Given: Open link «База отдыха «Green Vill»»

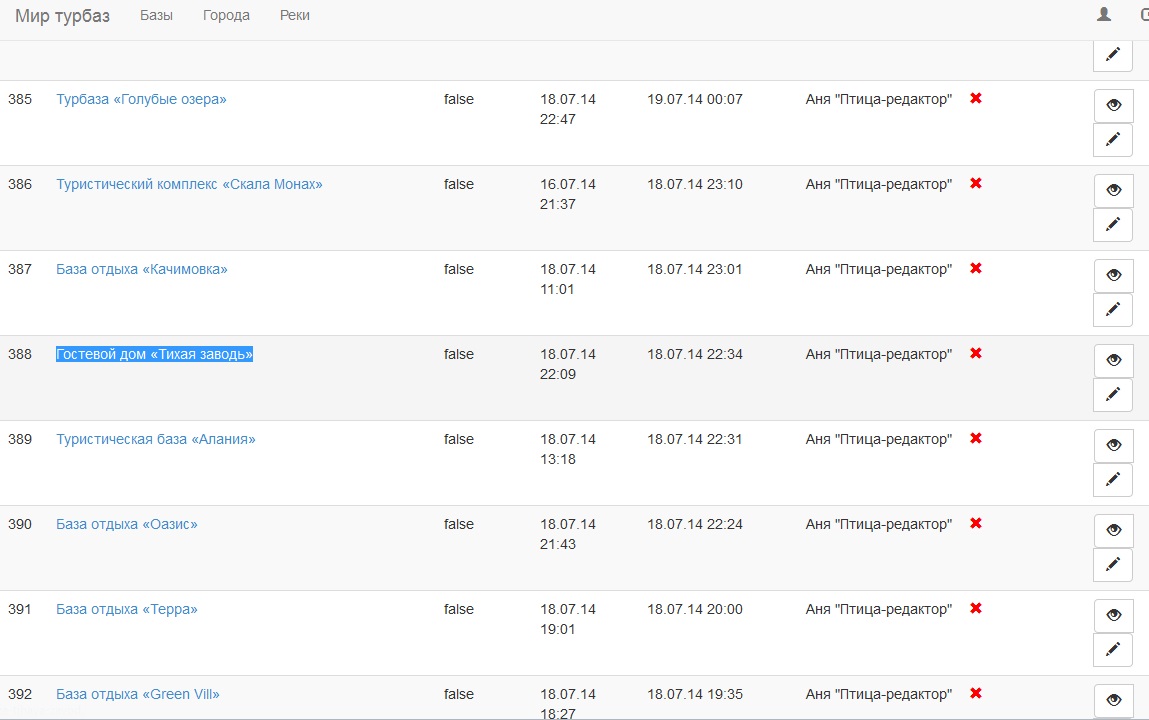Looking at the screenshot, I should [138, 694].
